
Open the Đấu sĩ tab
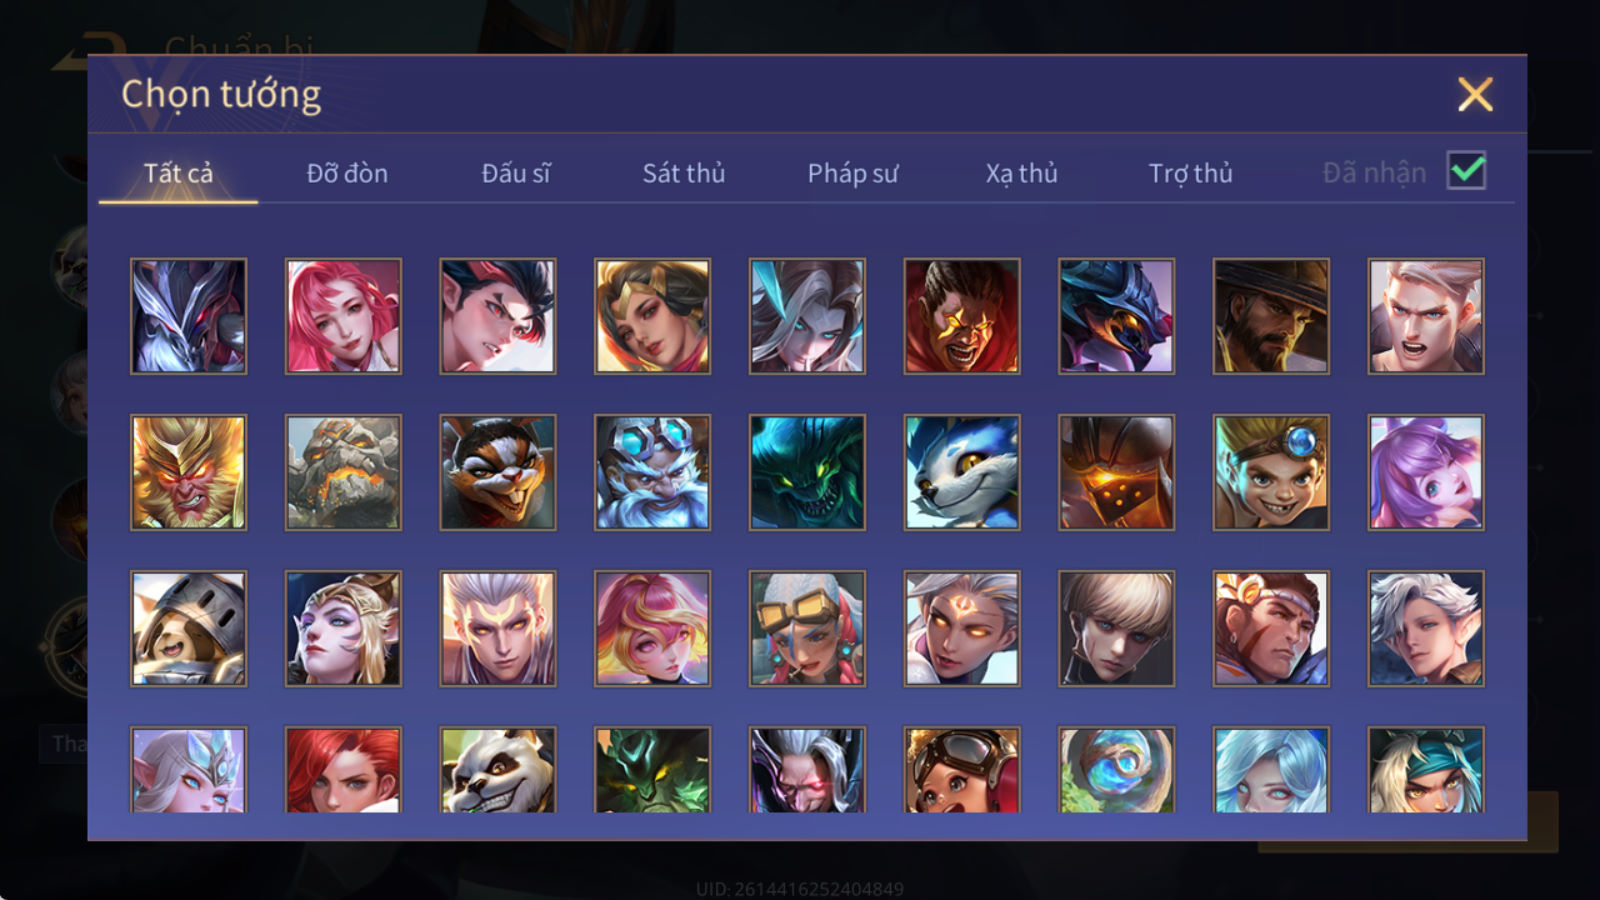(516, 173)
